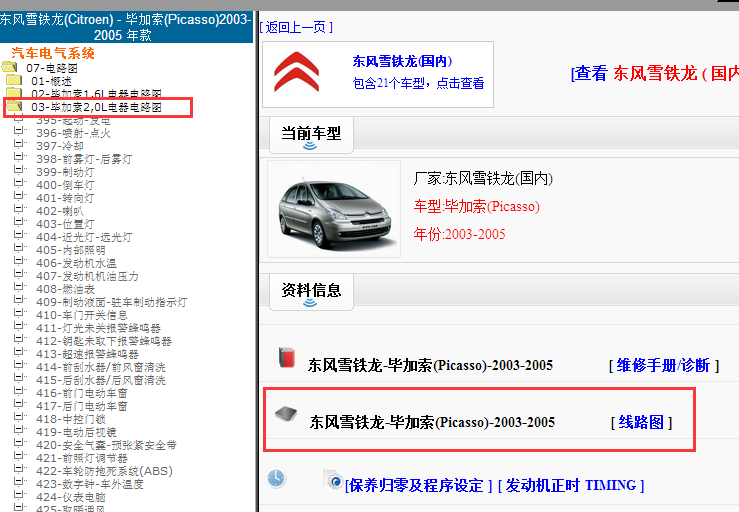Expand 03-毕加索2,0L电器电路图 tree node
739x512 pixels.
96,107
